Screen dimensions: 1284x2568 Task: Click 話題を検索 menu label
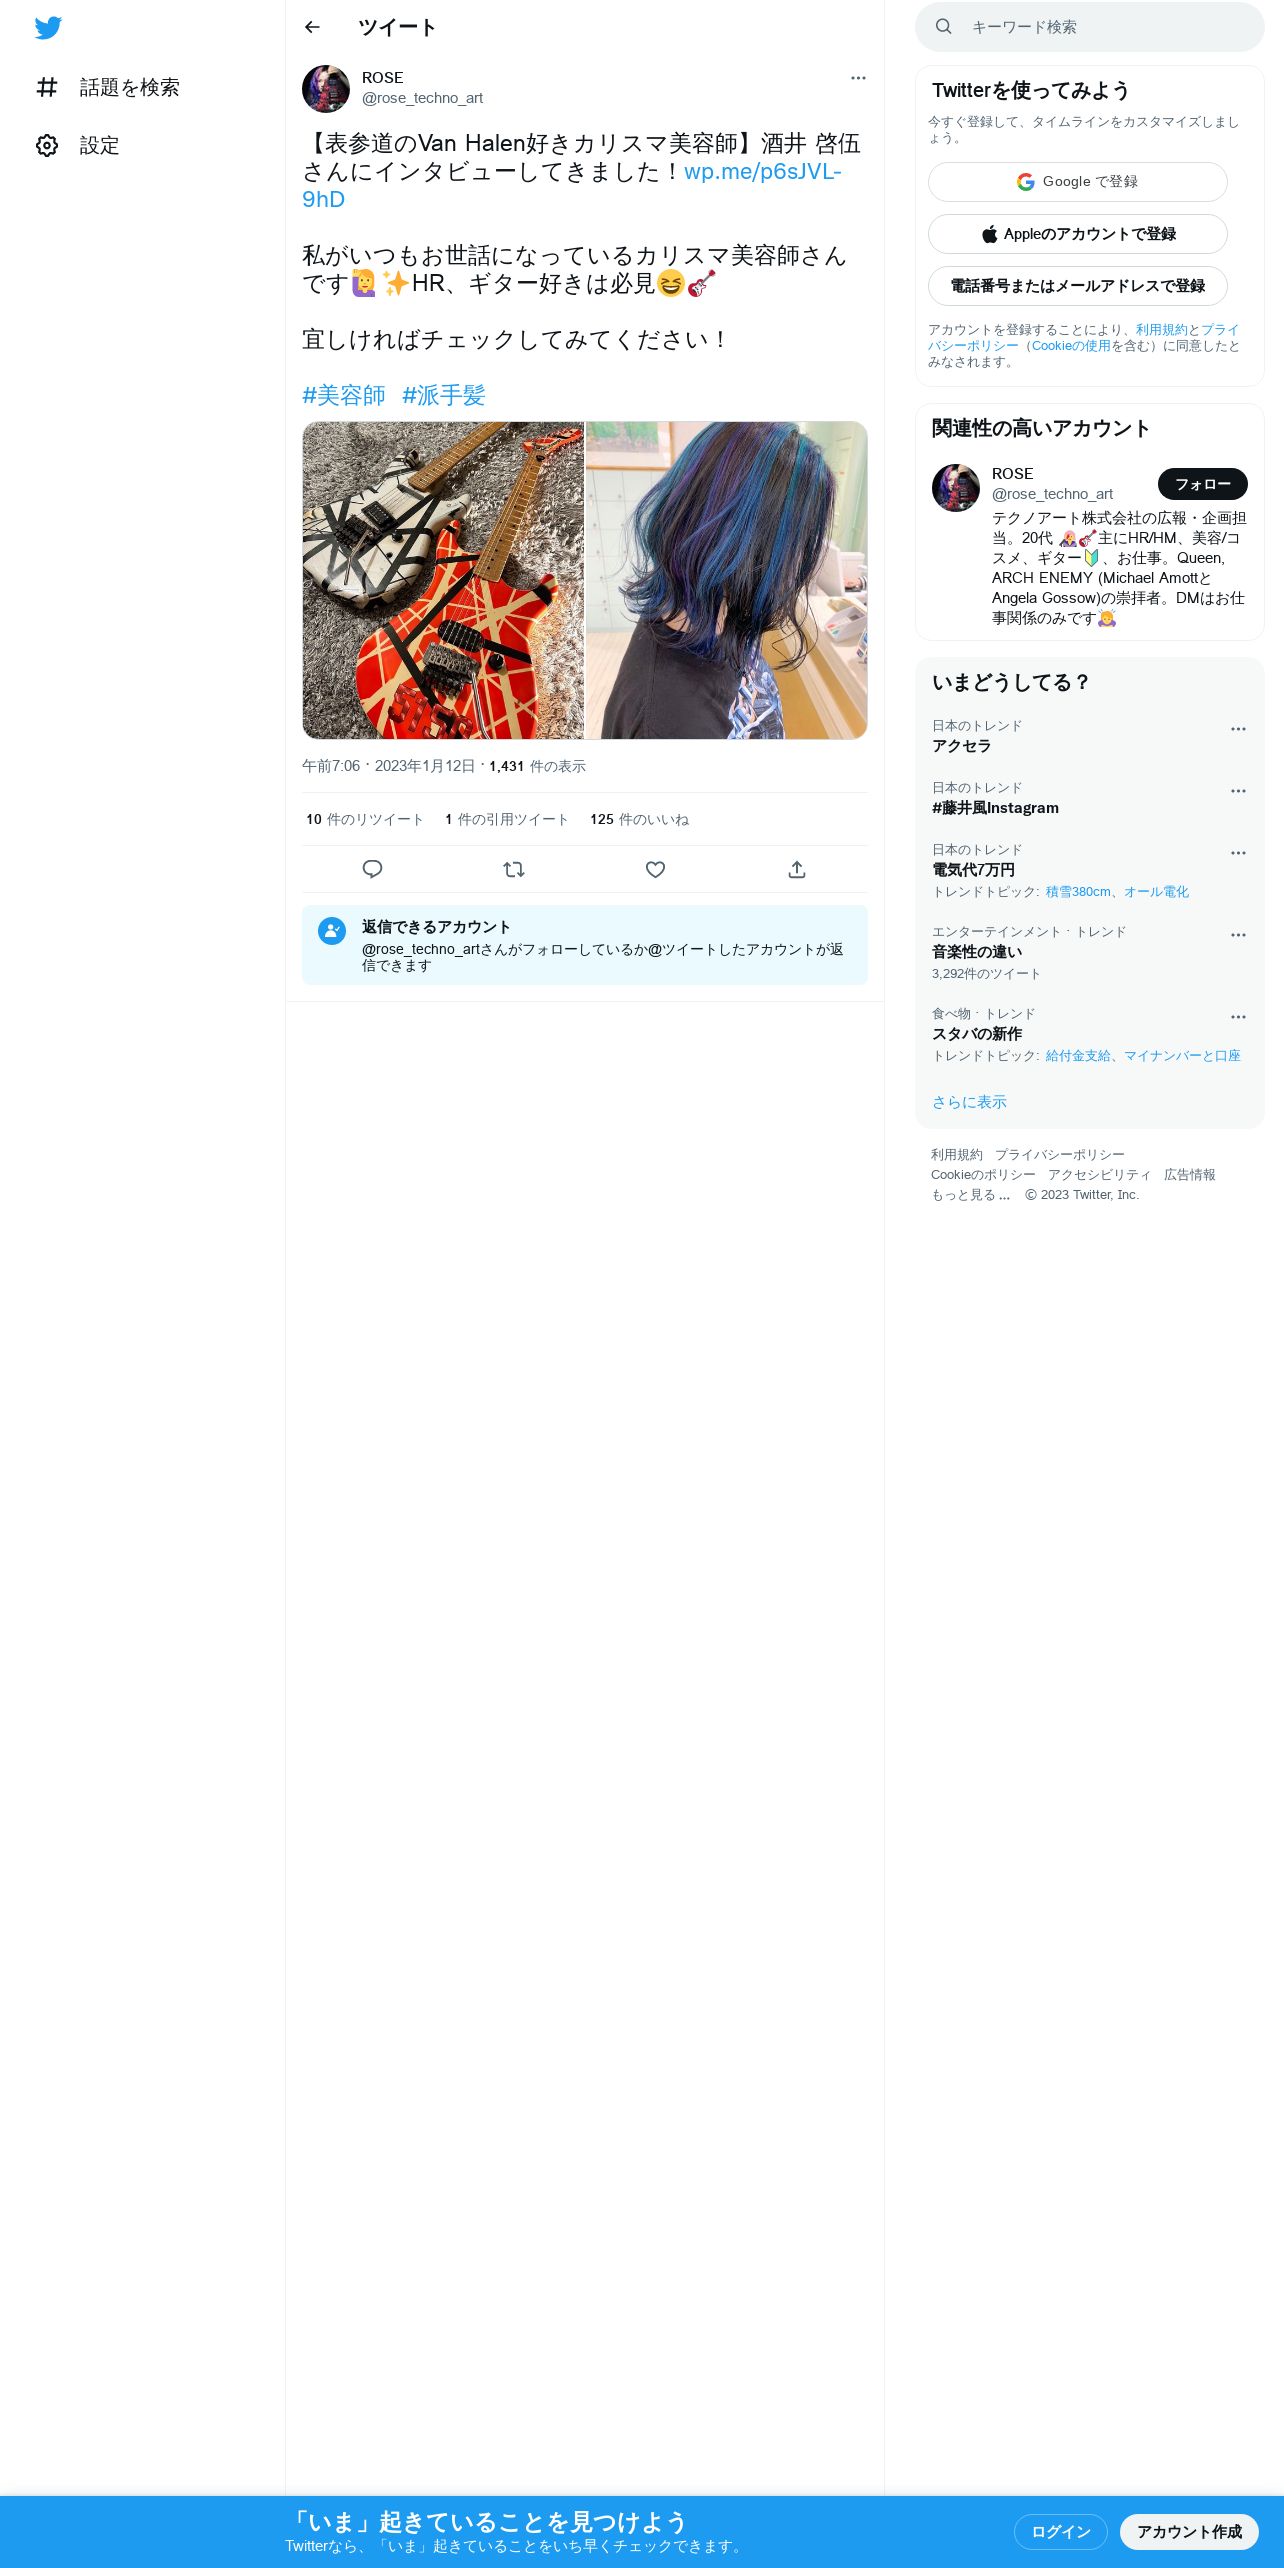[x=129, y=88]
